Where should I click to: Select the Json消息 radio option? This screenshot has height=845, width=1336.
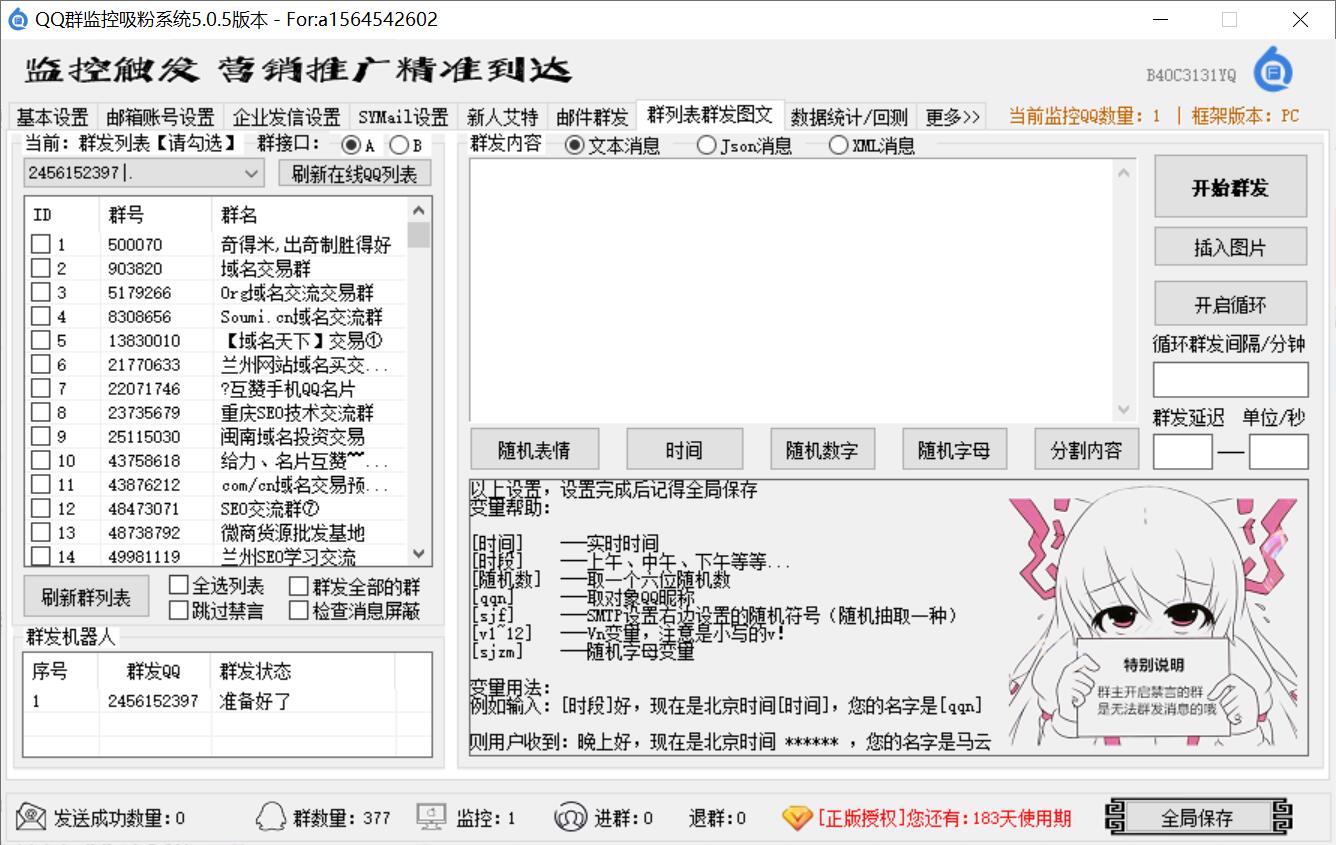[706, 146]
